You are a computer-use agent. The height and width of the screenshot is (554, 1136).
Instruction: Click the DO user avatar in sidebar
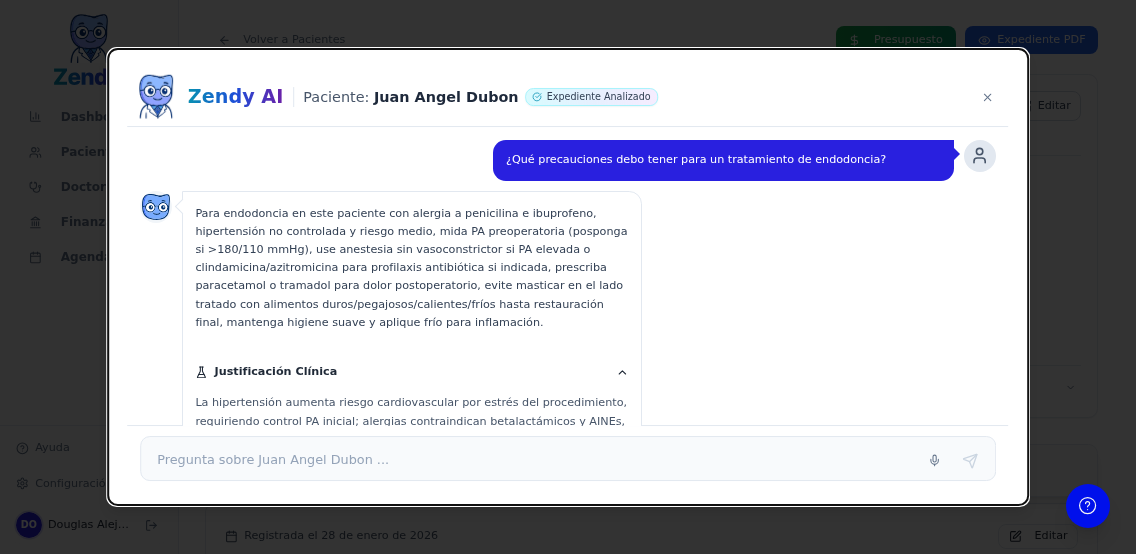coord(29,525)
